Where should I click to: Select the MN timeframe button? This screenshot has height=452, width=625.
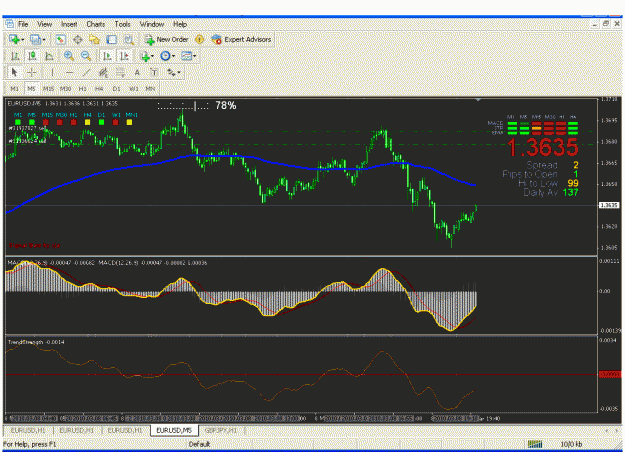pos(150,88)
